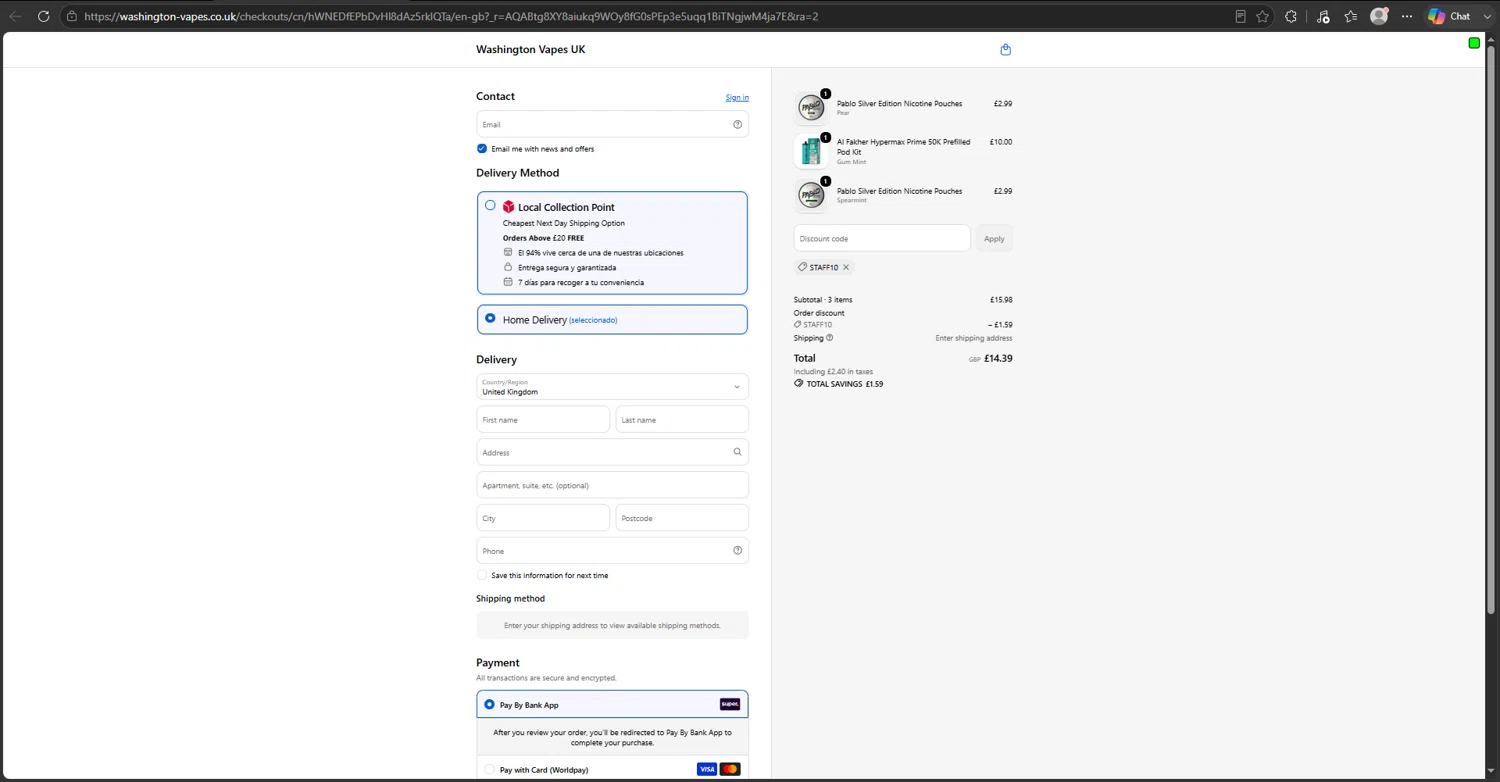
Task: Click the browser back arrow
Action: (15, 16)
